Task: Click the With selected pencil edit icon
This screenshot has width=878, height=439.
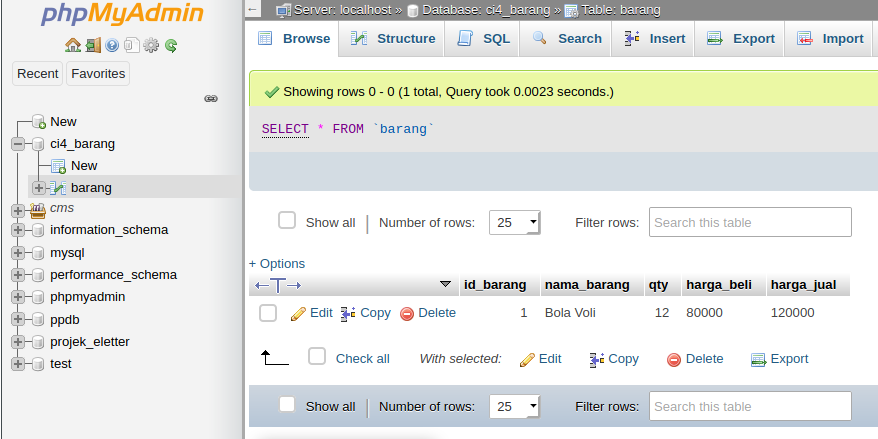Action: (527, 359)
